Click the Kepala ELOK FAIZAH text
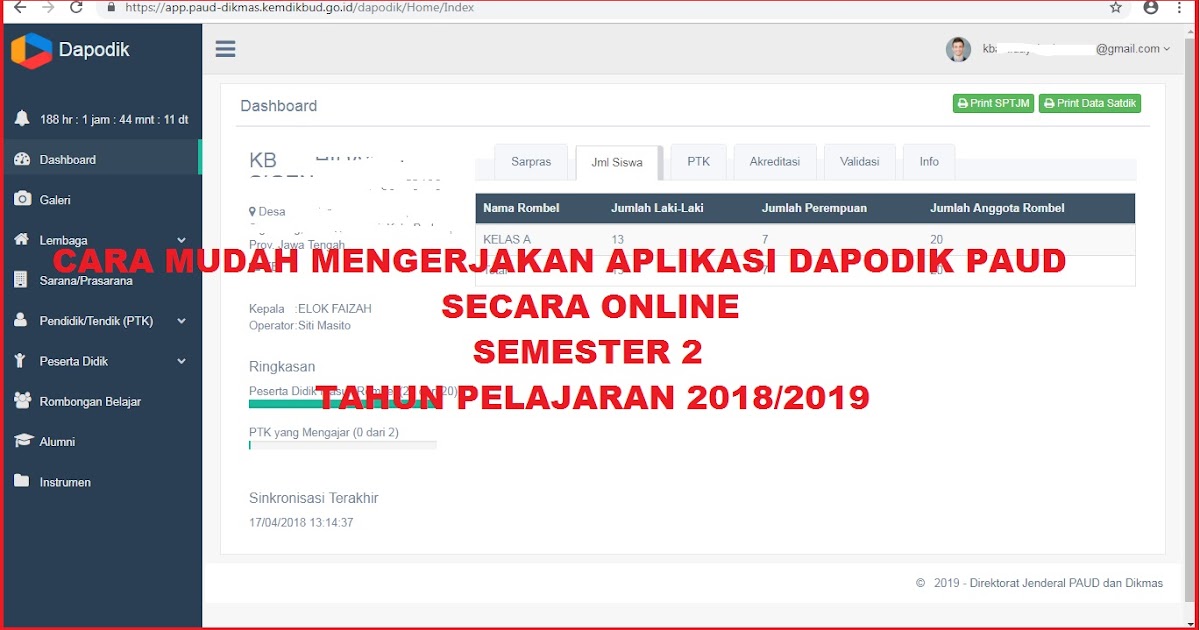 tap(310, 309)
